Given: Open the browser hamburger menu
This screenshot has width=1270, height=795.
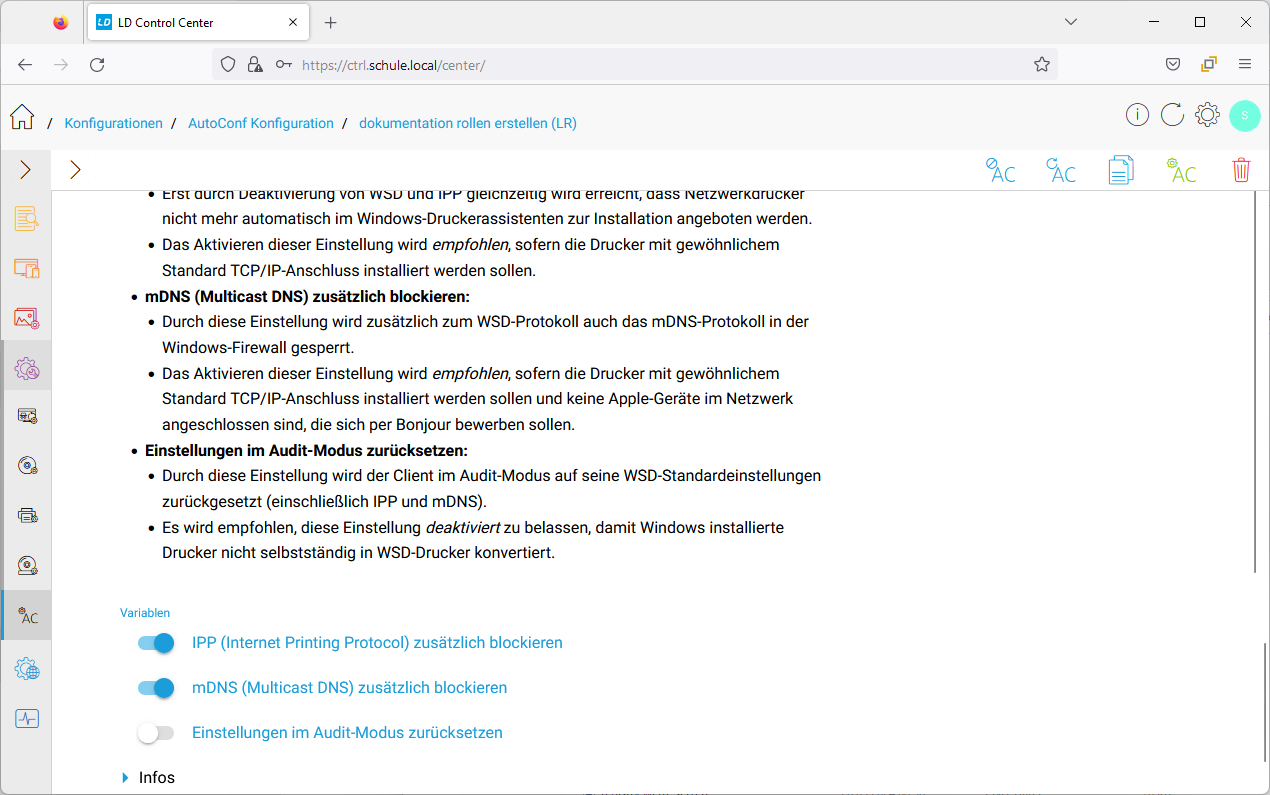Looking at the screenshot, I should (1245, 64).
